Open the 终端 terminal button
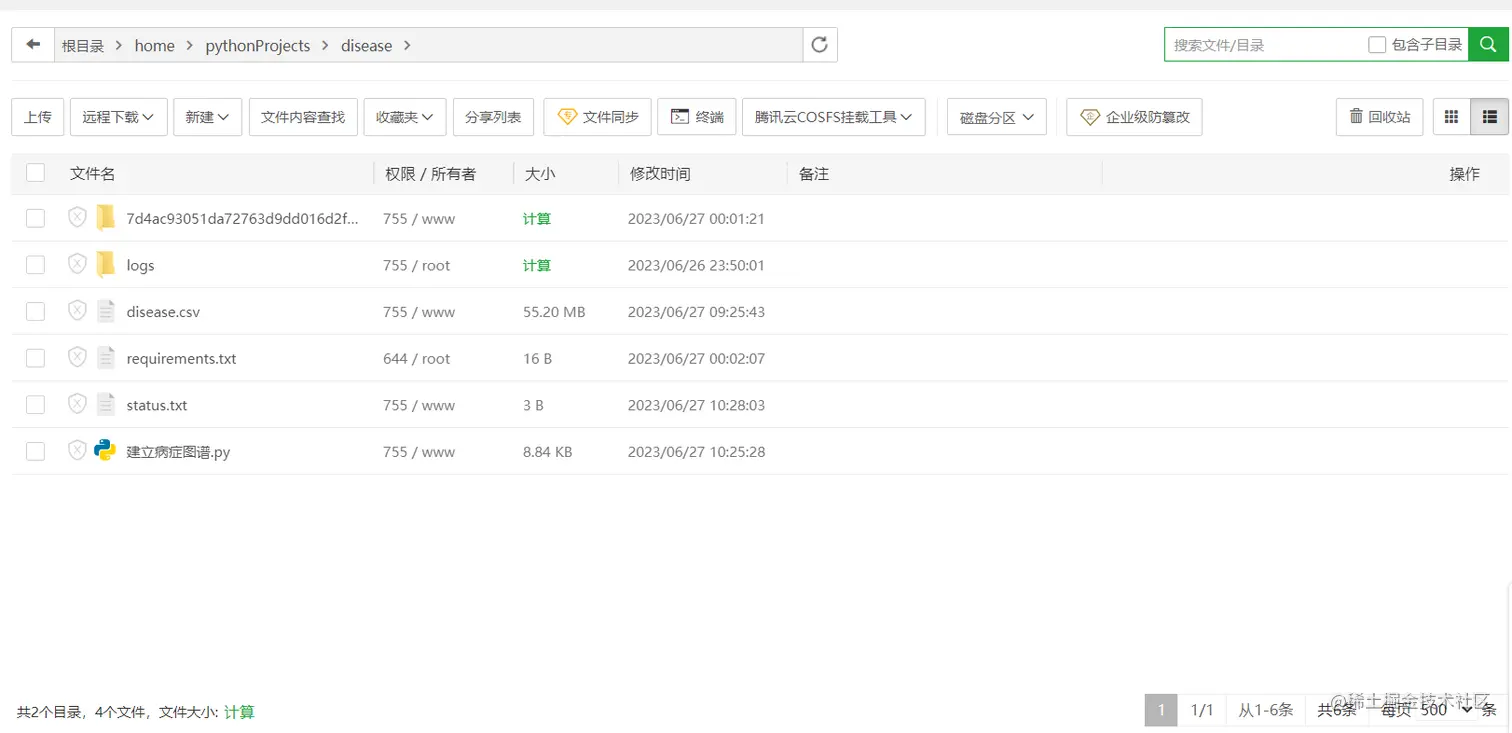Screen dimensions: 1512x733 click(697, 117)
